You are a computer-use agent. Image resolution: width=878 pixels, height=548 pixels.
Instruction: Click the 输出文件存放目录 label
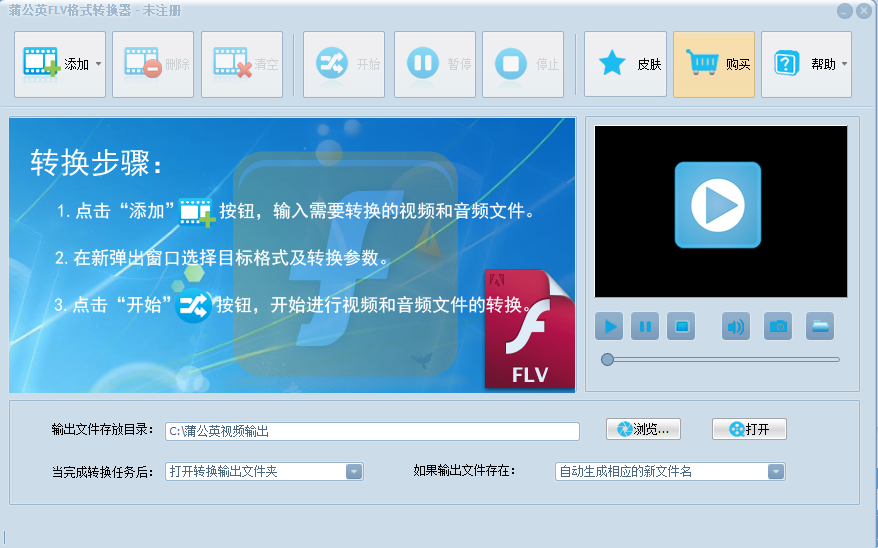tap(102, 430)
